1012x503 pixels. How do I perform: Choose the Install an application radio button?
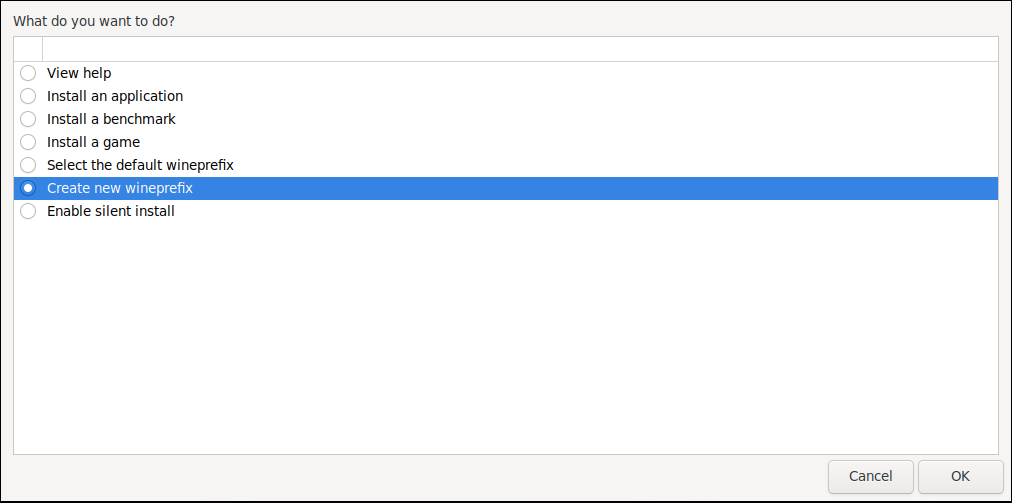(28, 96)
